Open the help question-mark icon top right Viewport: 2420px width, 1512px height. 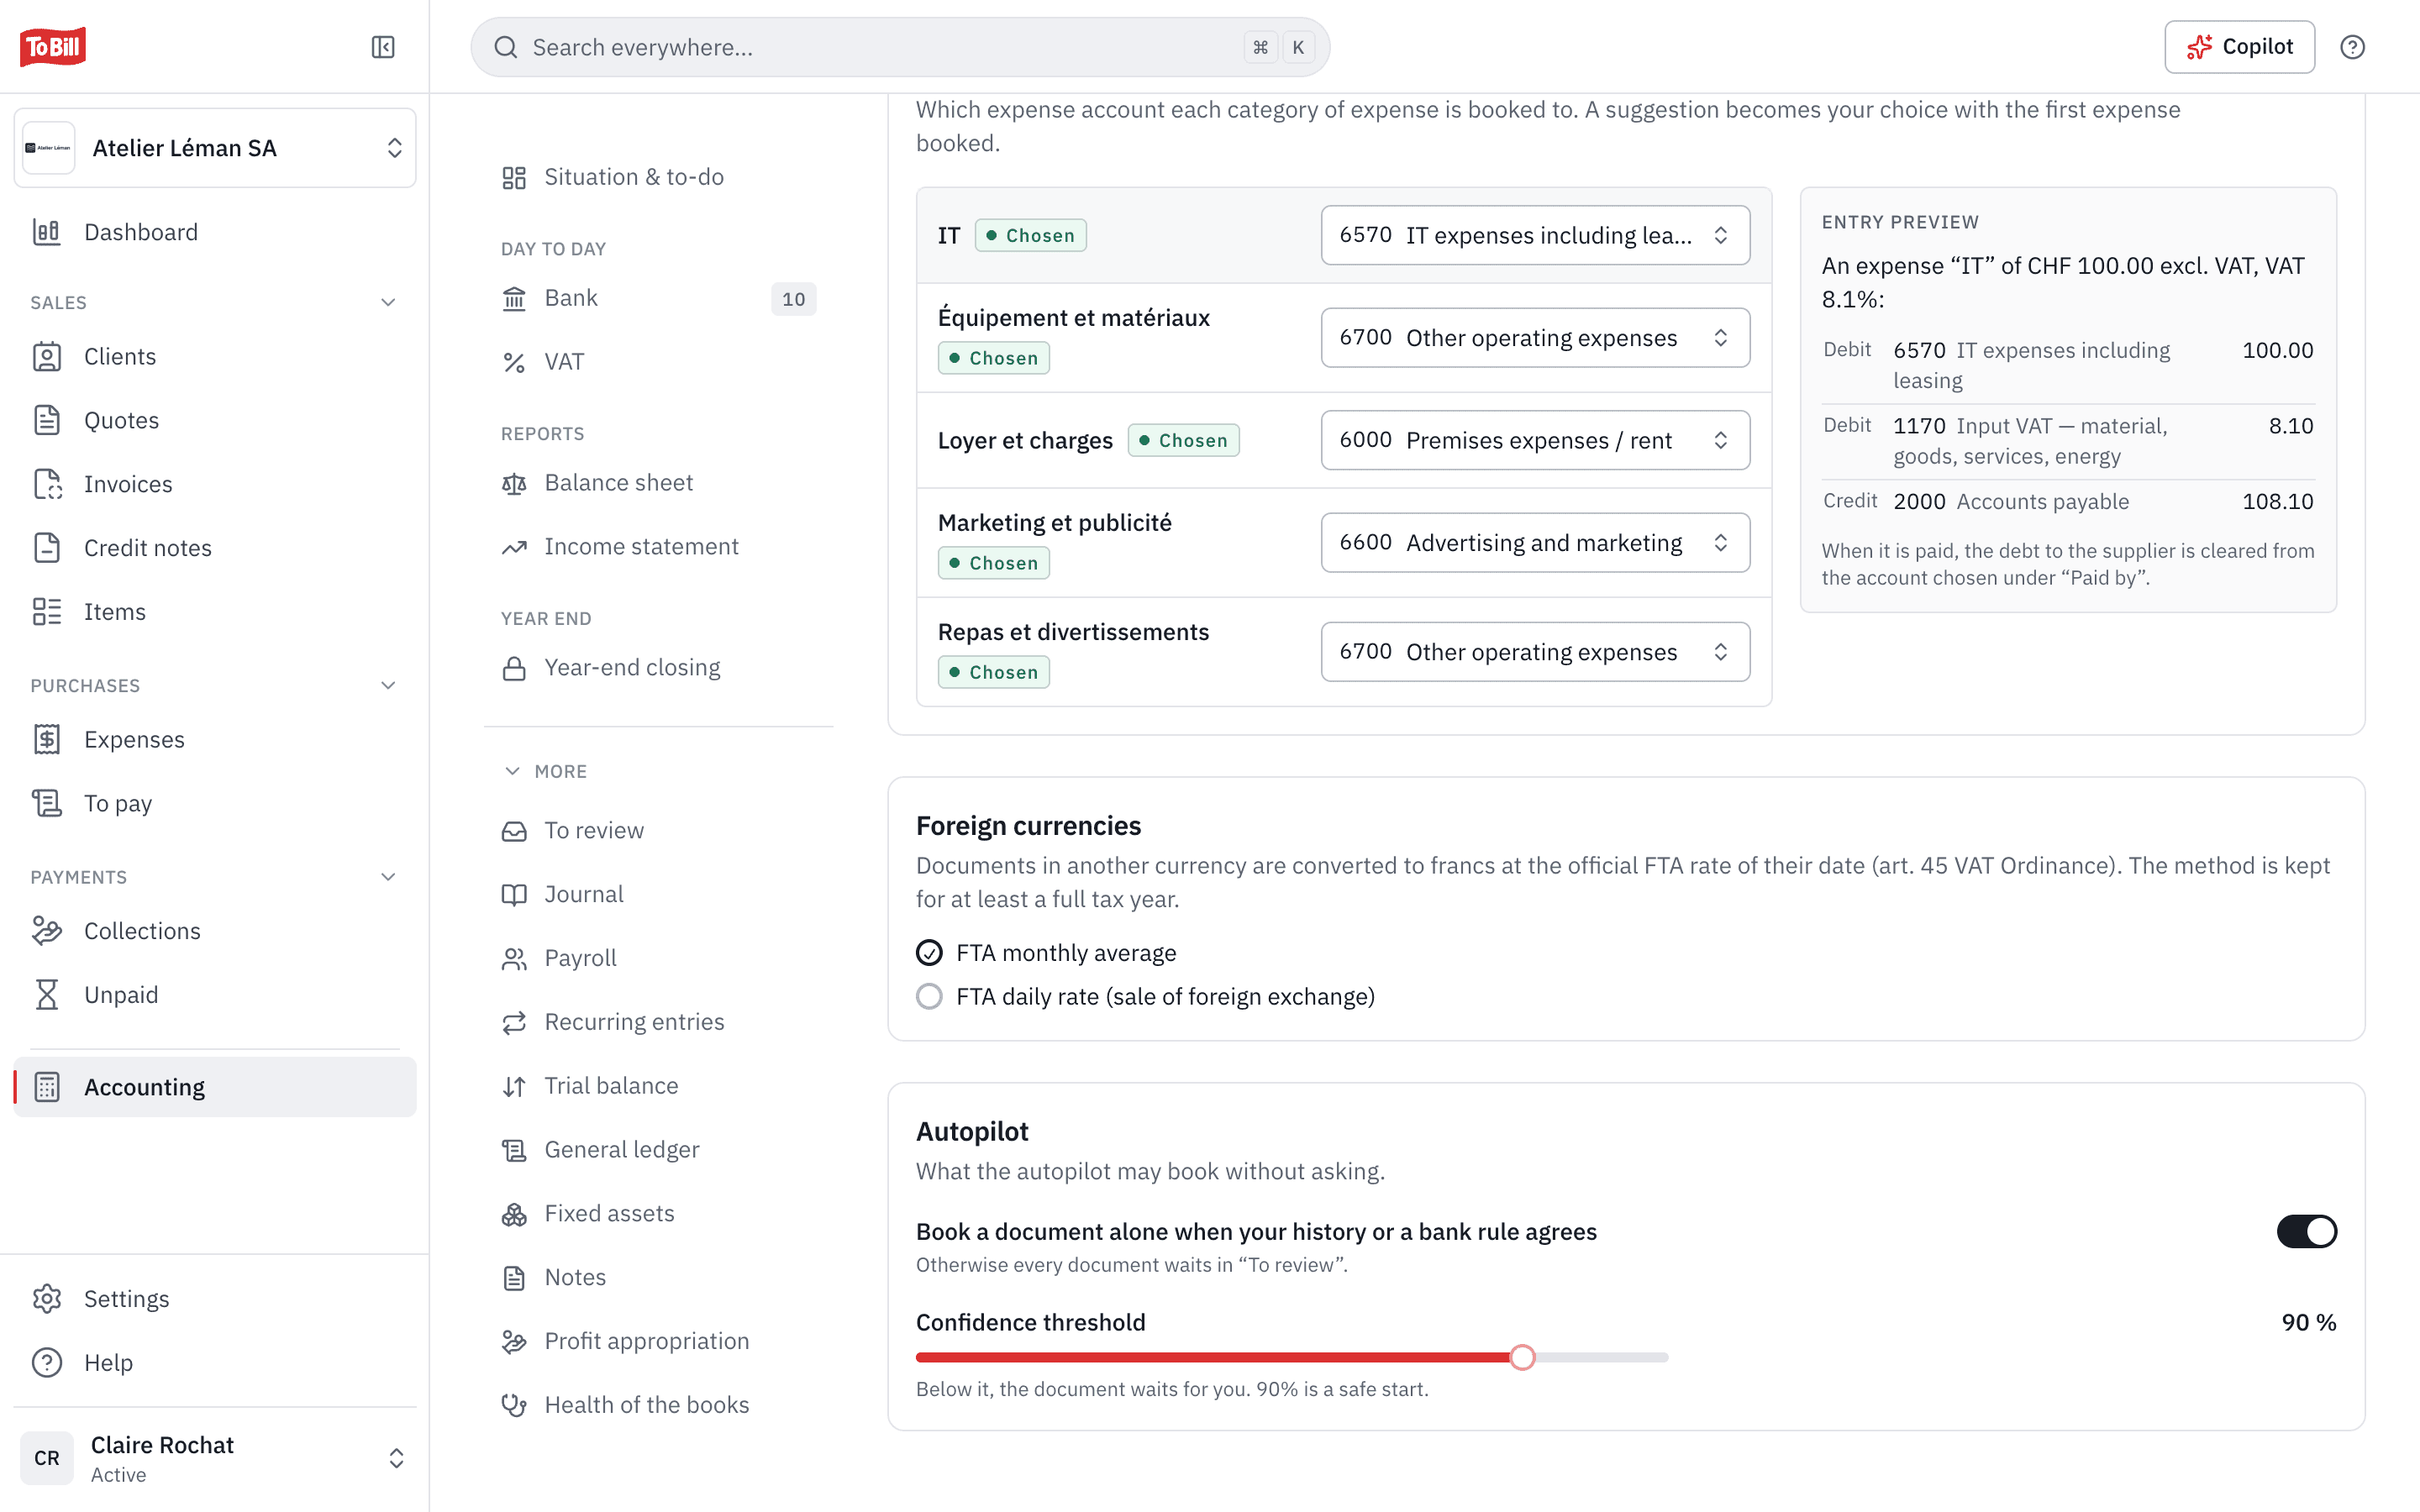point(2352,47)
